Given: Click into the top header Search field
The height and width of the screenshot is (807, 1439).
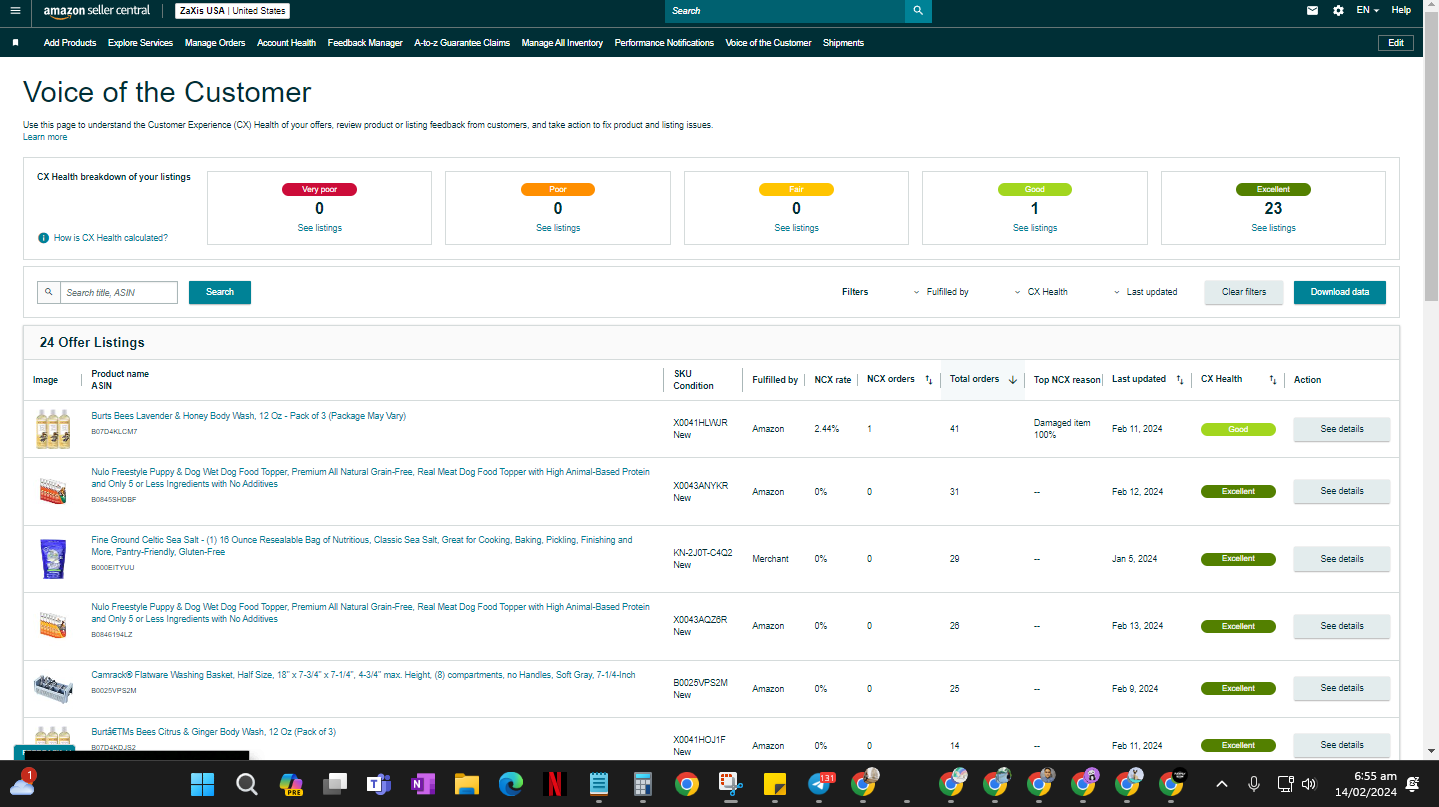Looking at the screenshot, I should 785,11.
